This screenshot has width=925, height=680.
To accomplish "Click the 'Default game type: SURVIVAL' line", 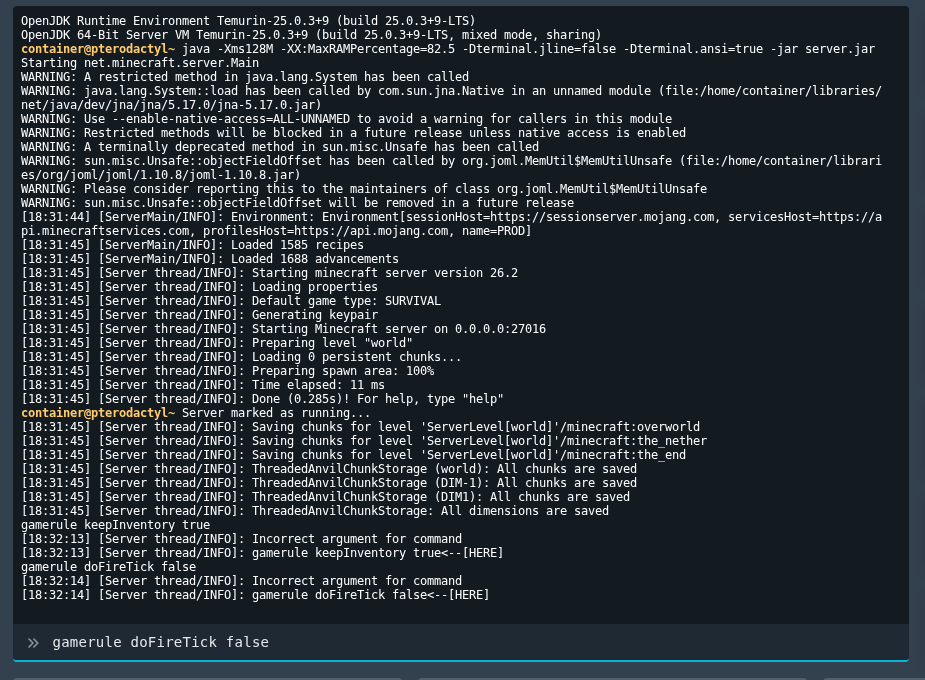I will click(x=231, y=301).
